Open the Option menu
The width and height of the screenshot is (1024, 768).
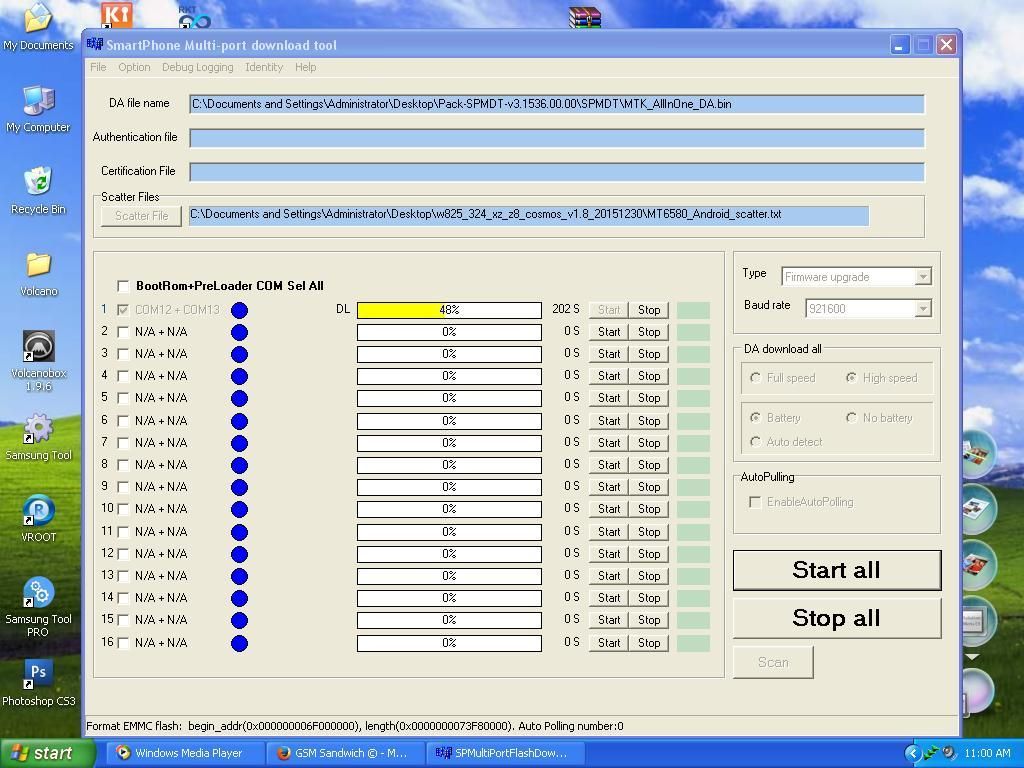point(134,67)
